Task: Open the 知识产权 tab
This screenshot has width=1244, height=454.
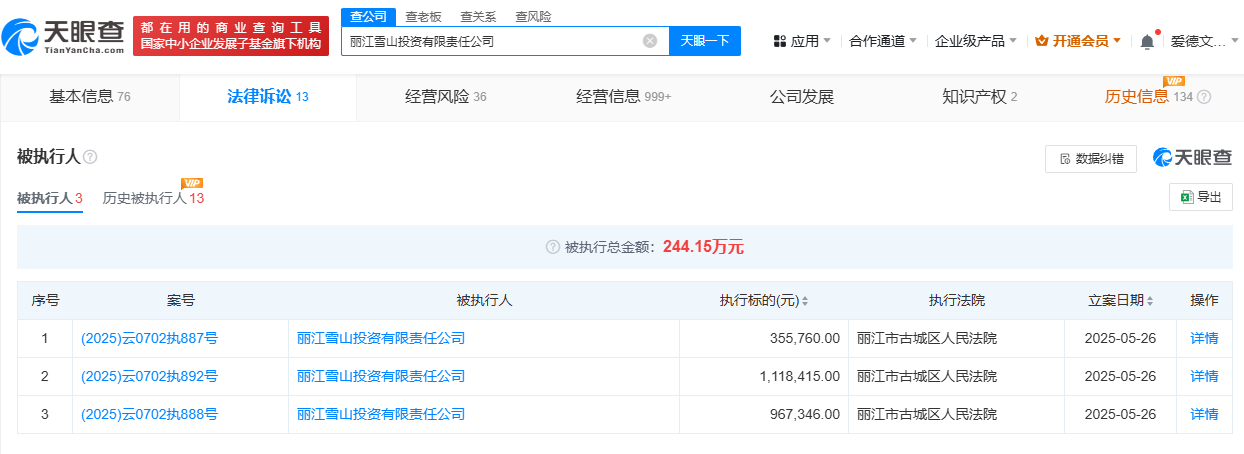Action: tap(979, 97)
